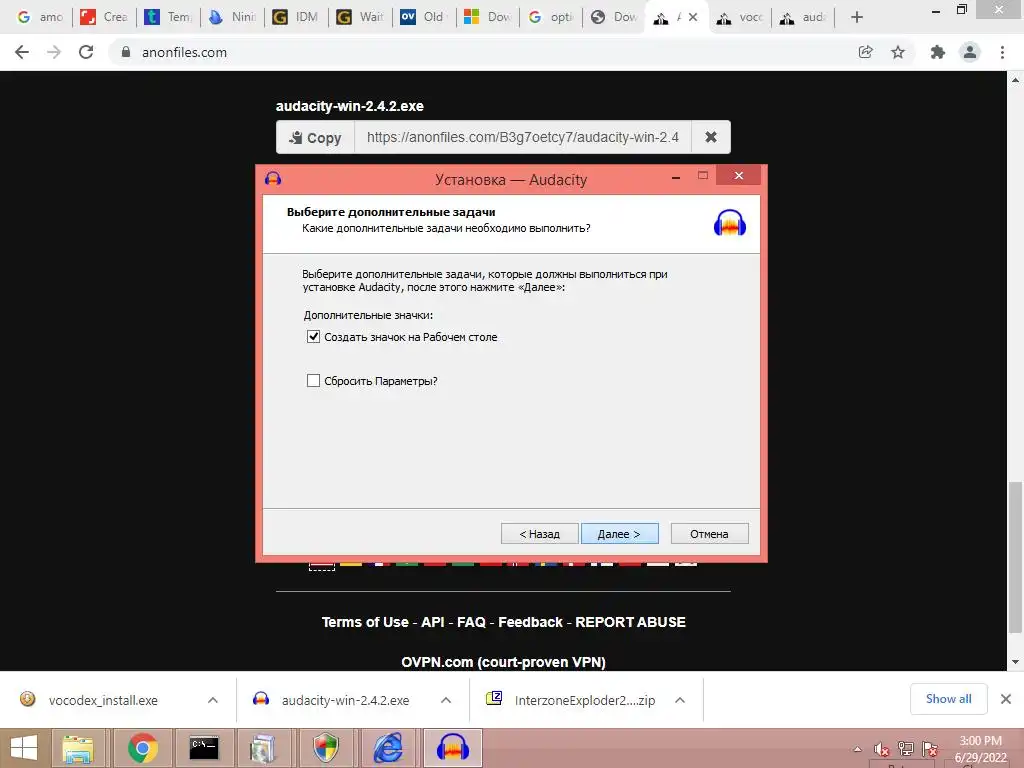Switch to the 'IDM' tab
This screenshot has width=1024, height=768.
click(295, 17)
